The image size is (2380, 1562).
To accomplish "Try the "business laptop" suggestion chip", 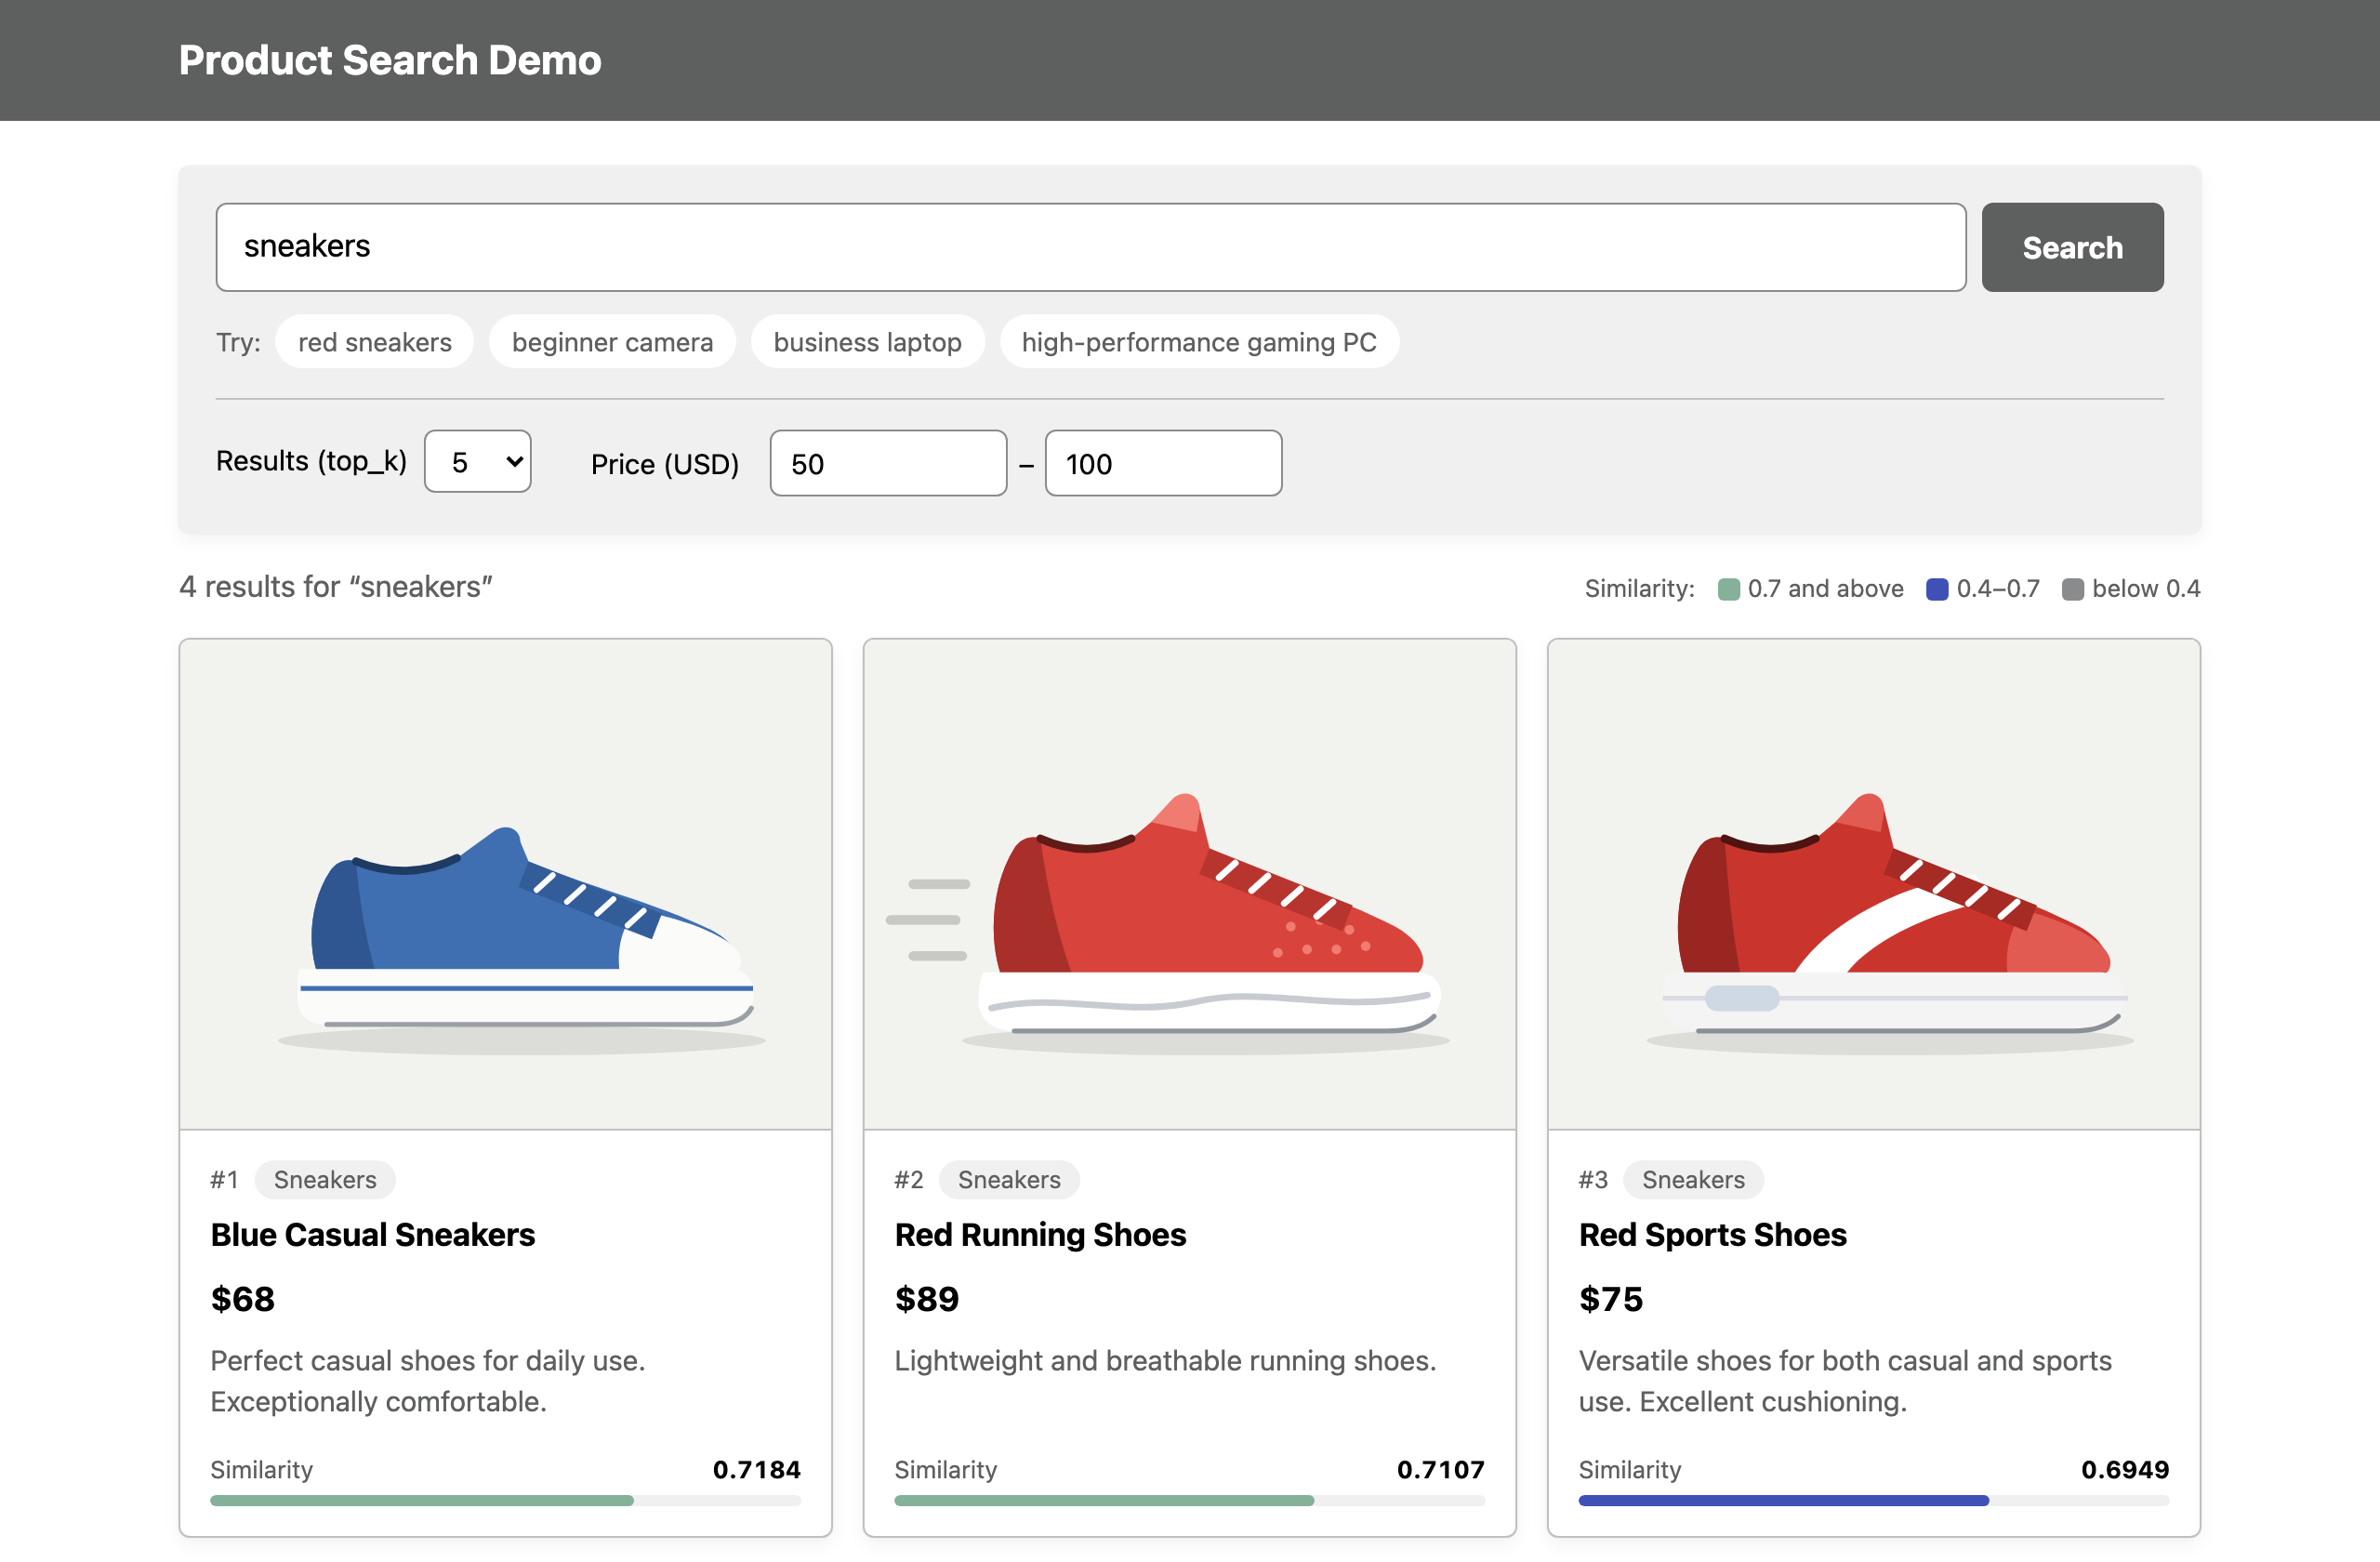I will click(867, 342).
